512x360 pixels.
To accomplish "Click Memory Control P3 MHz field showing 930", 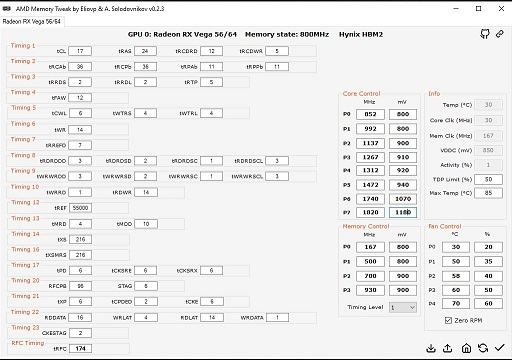I will point(370,290).
